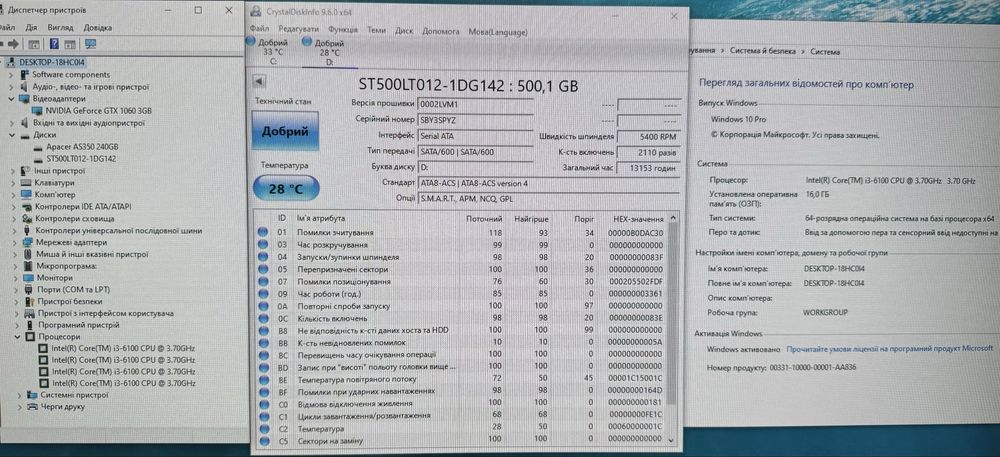Click the Пристрої безпеки security devices icon
Viewport: 1000px width, 457px height.
(x=29, y=301)
